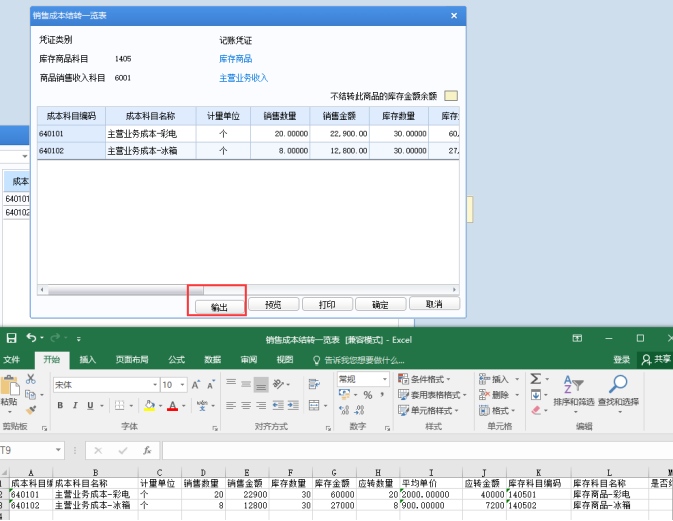The height and width of the screenshot is (521, 673).
Task: Click the decrease indent icon
Action: pyautogui.click(x=278, y=406)
